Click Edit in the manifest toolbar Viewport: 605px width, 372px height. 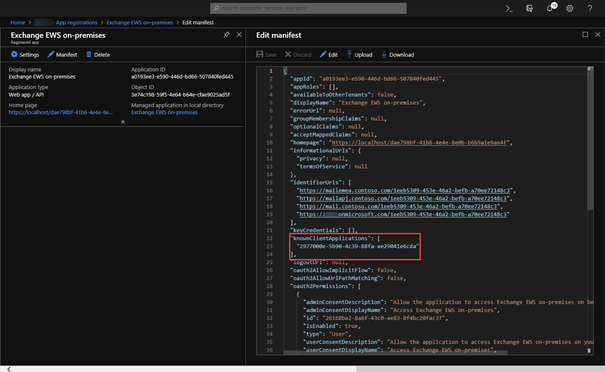tap(329, 54)
